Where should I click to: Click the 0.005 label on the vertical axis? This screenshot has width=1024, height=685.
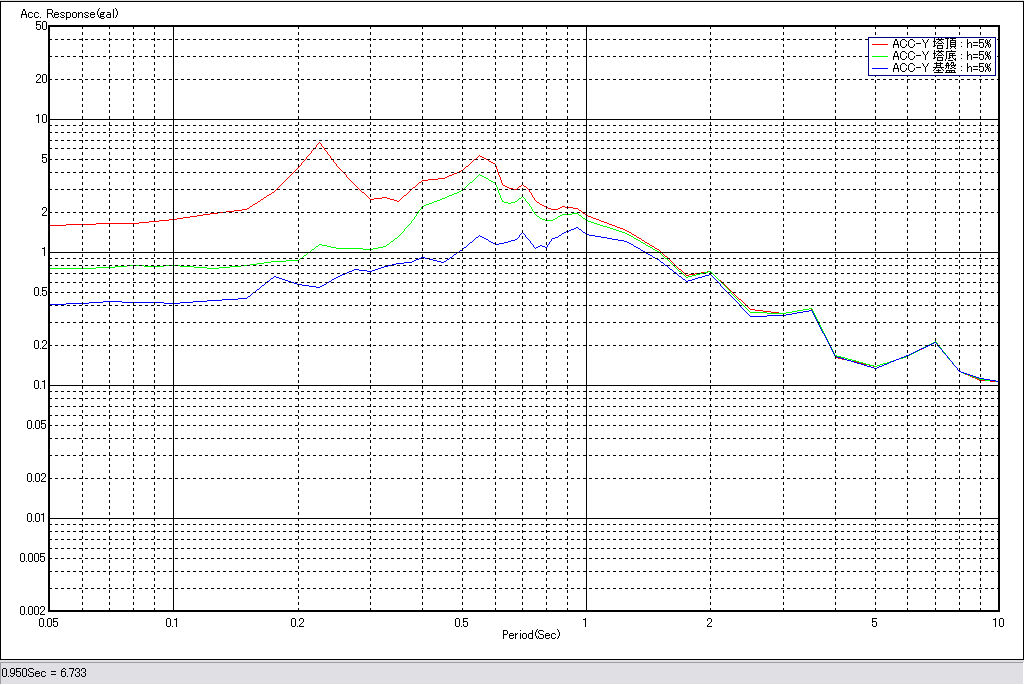[x=35, y=558]
